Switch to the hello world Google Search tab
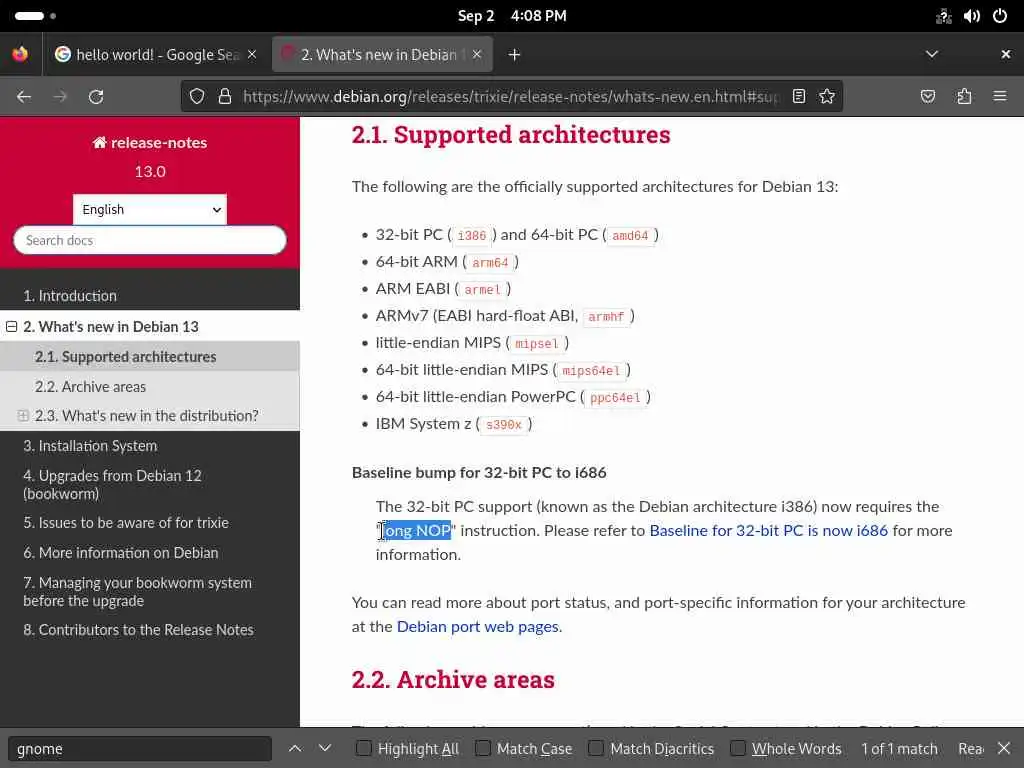The image size is (1024, 768). [157, 54]
